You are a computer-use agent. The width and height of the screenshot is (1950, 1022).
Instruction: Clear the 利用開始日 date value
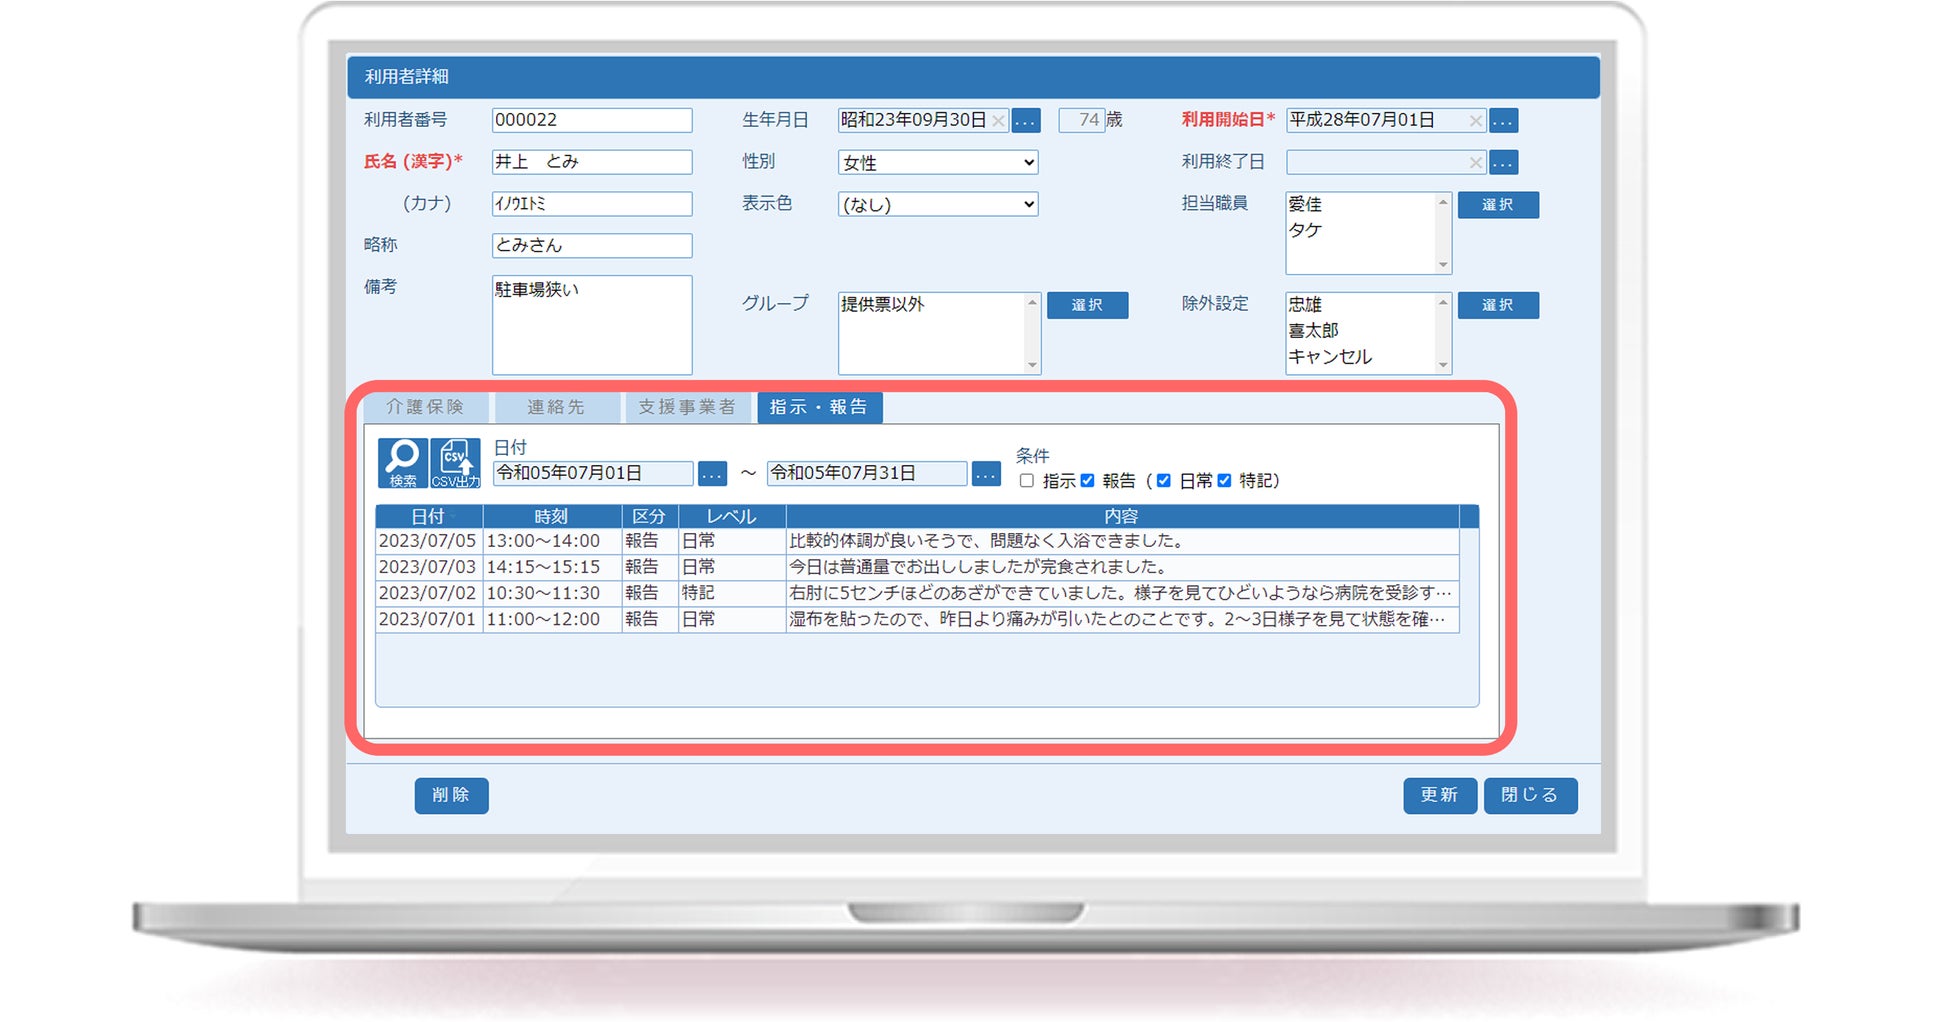(1475, 121)
